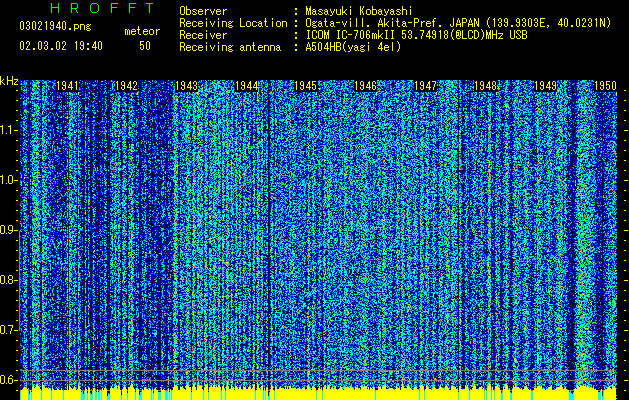Click the 1942 time marker

pos(127,86)
